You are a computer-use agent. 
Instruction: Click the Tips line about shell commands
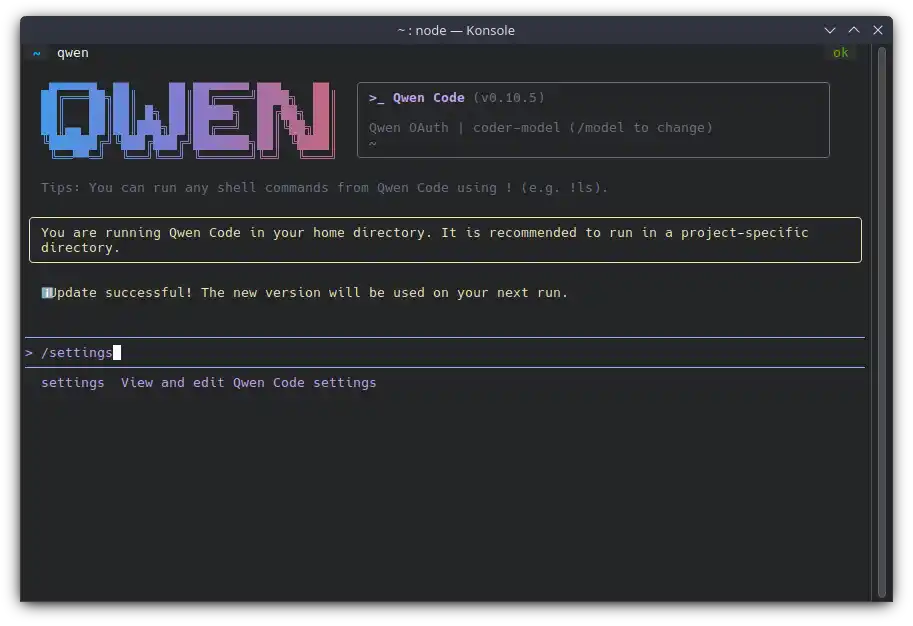[x=324, y=188]
